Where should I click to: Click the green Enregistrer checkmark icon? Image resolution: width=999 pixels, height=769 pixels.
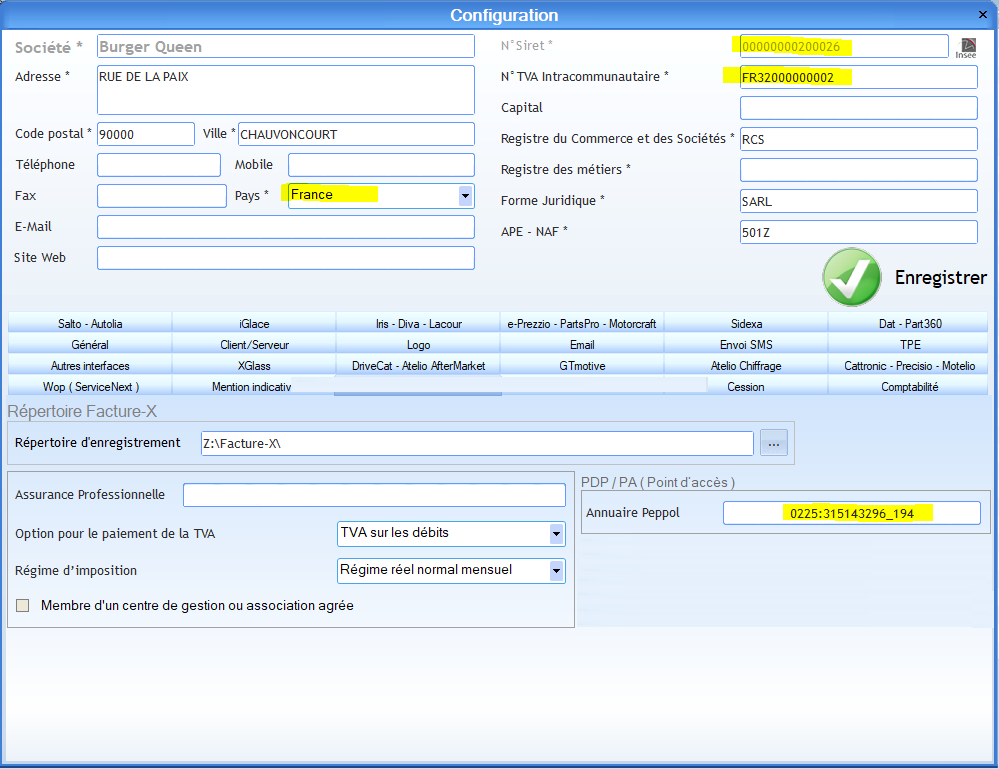851,277
